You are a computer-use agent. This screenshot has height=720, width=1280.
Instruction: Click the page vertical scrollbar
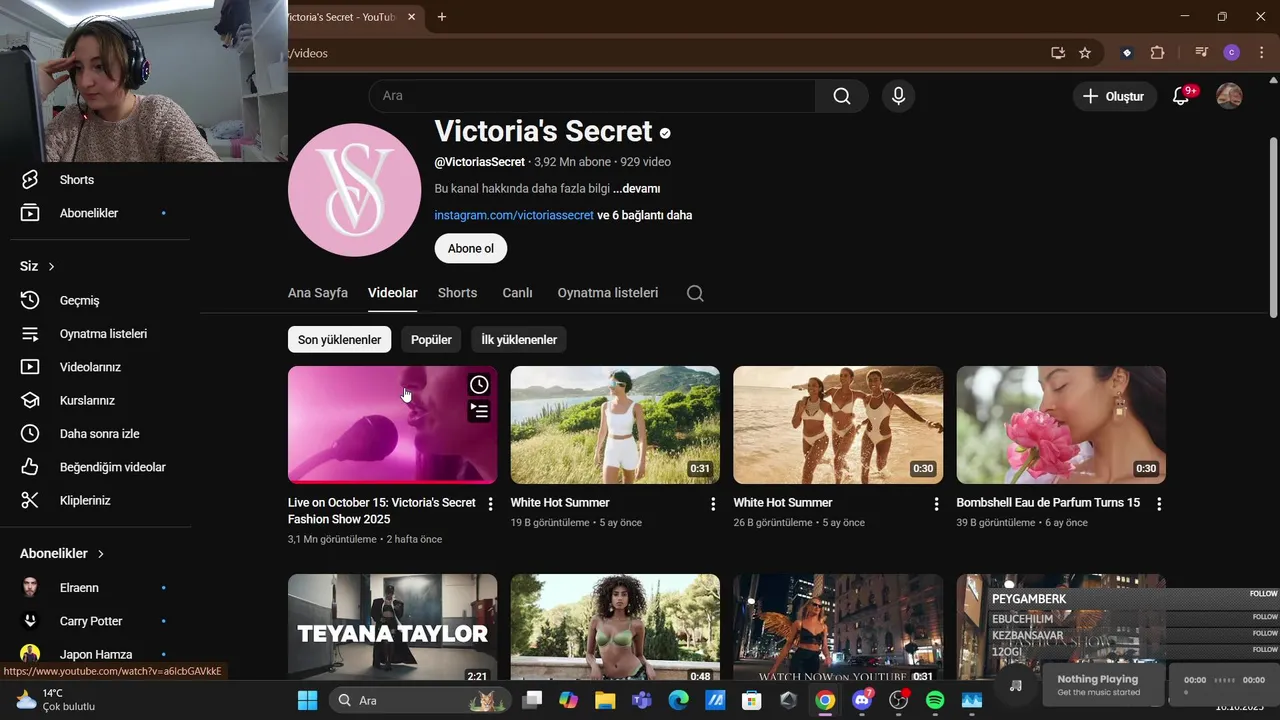(1273, 228)
